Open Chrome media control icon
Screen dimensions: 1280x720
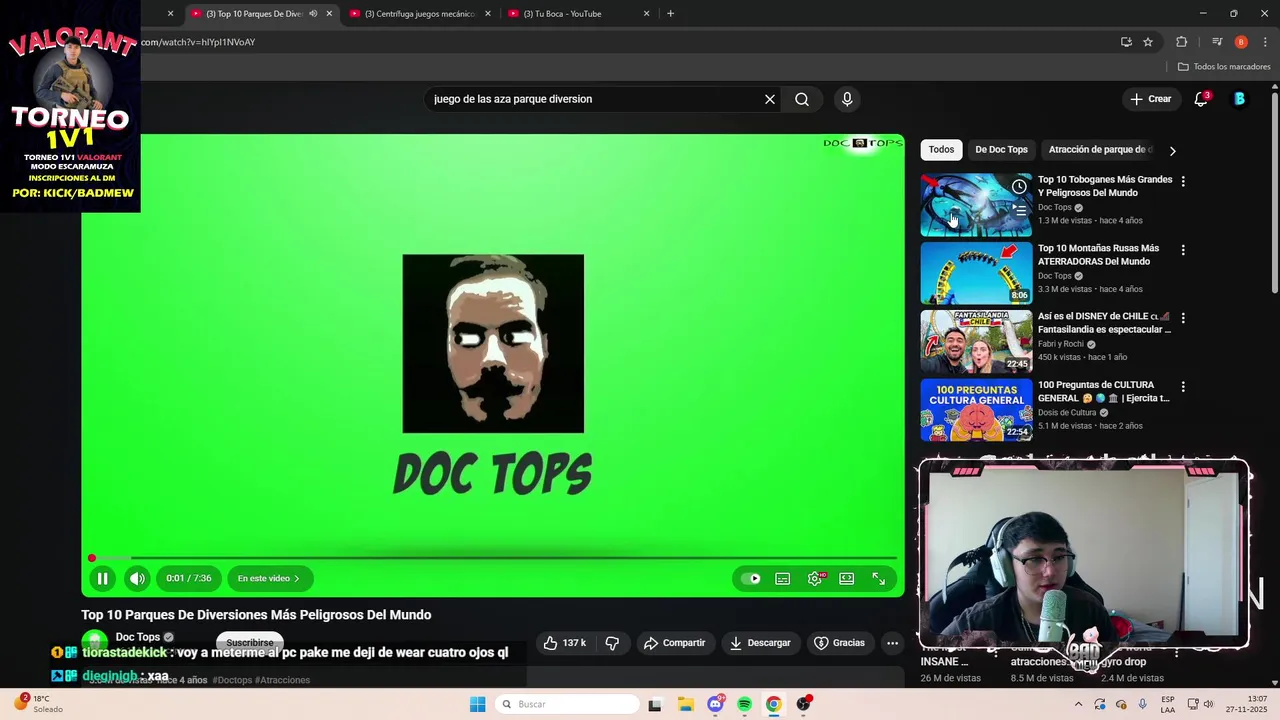click(1217, 42)
